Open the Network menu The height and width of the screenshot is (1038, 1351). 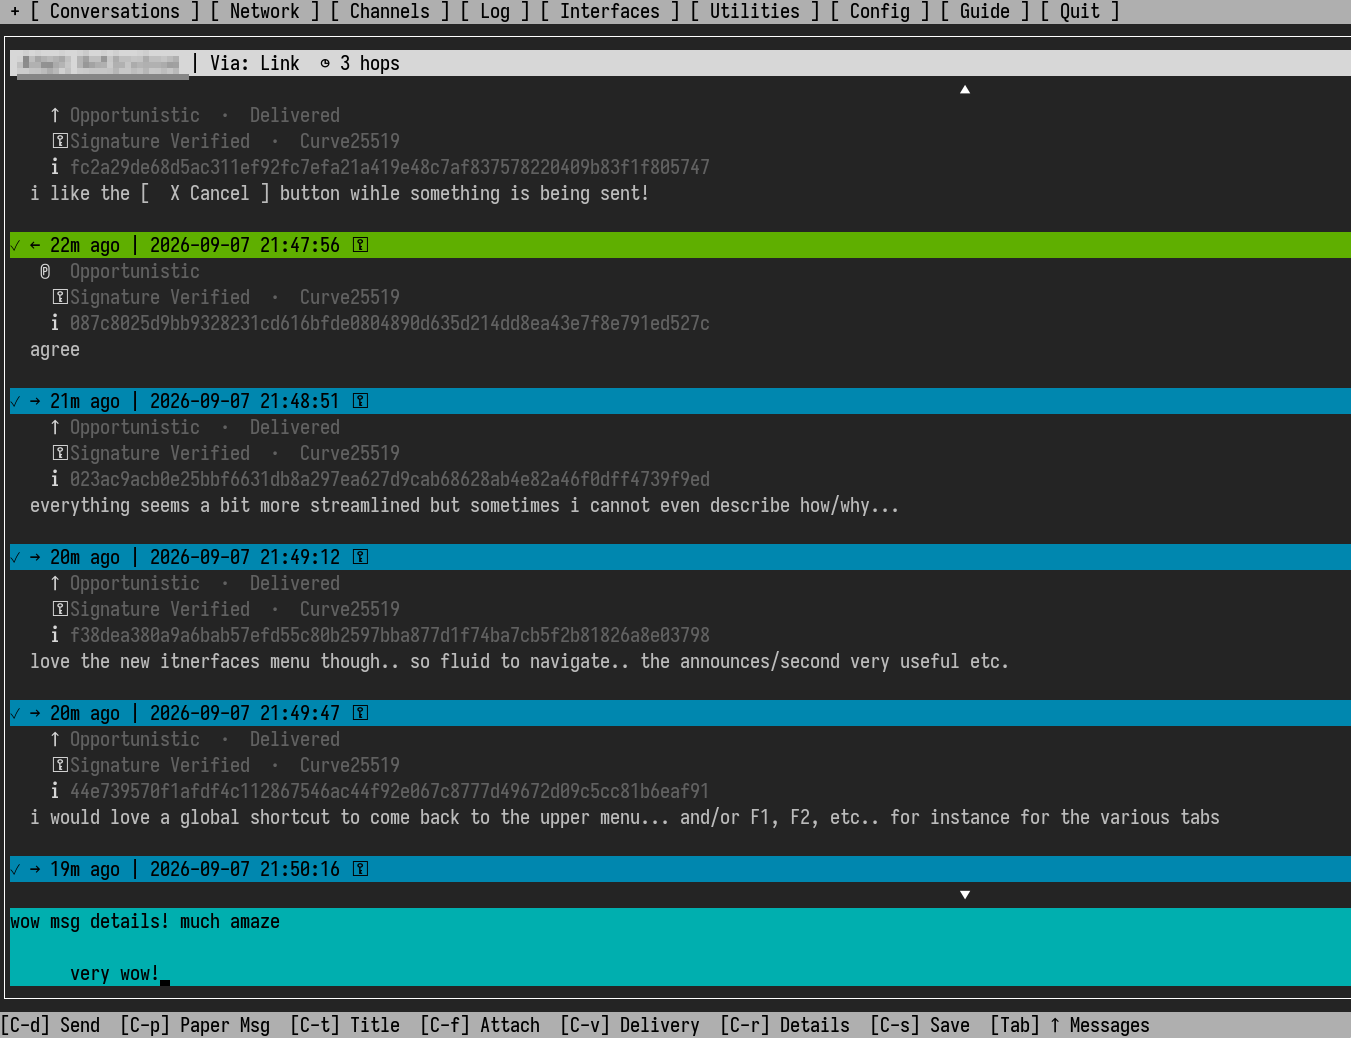pos(265,11)
